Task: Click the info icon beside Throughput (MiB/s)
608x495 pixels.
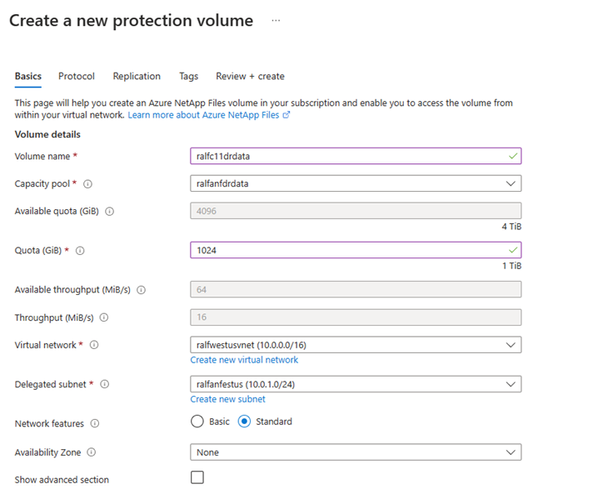Action: (104, 317)
